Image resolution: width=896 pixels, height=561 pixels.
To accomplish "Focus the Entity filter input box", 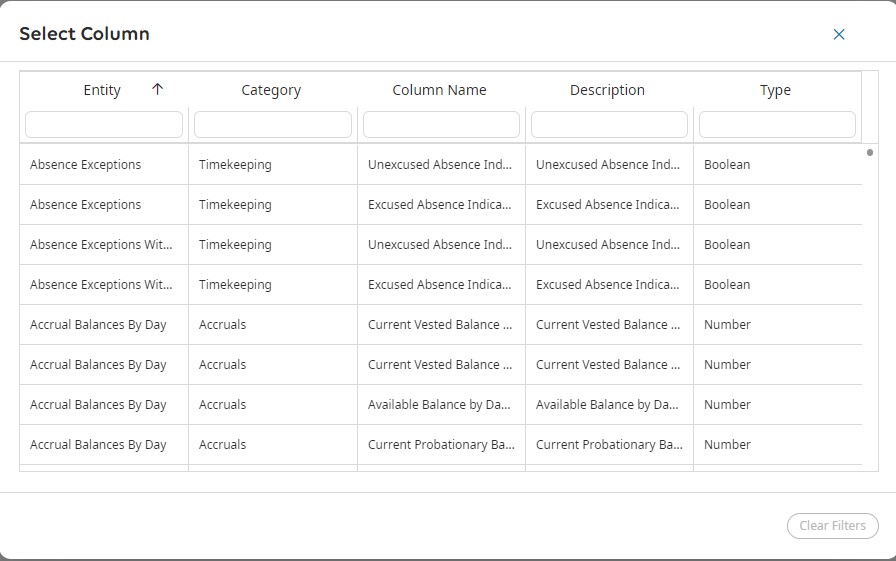I will [104, 124].
